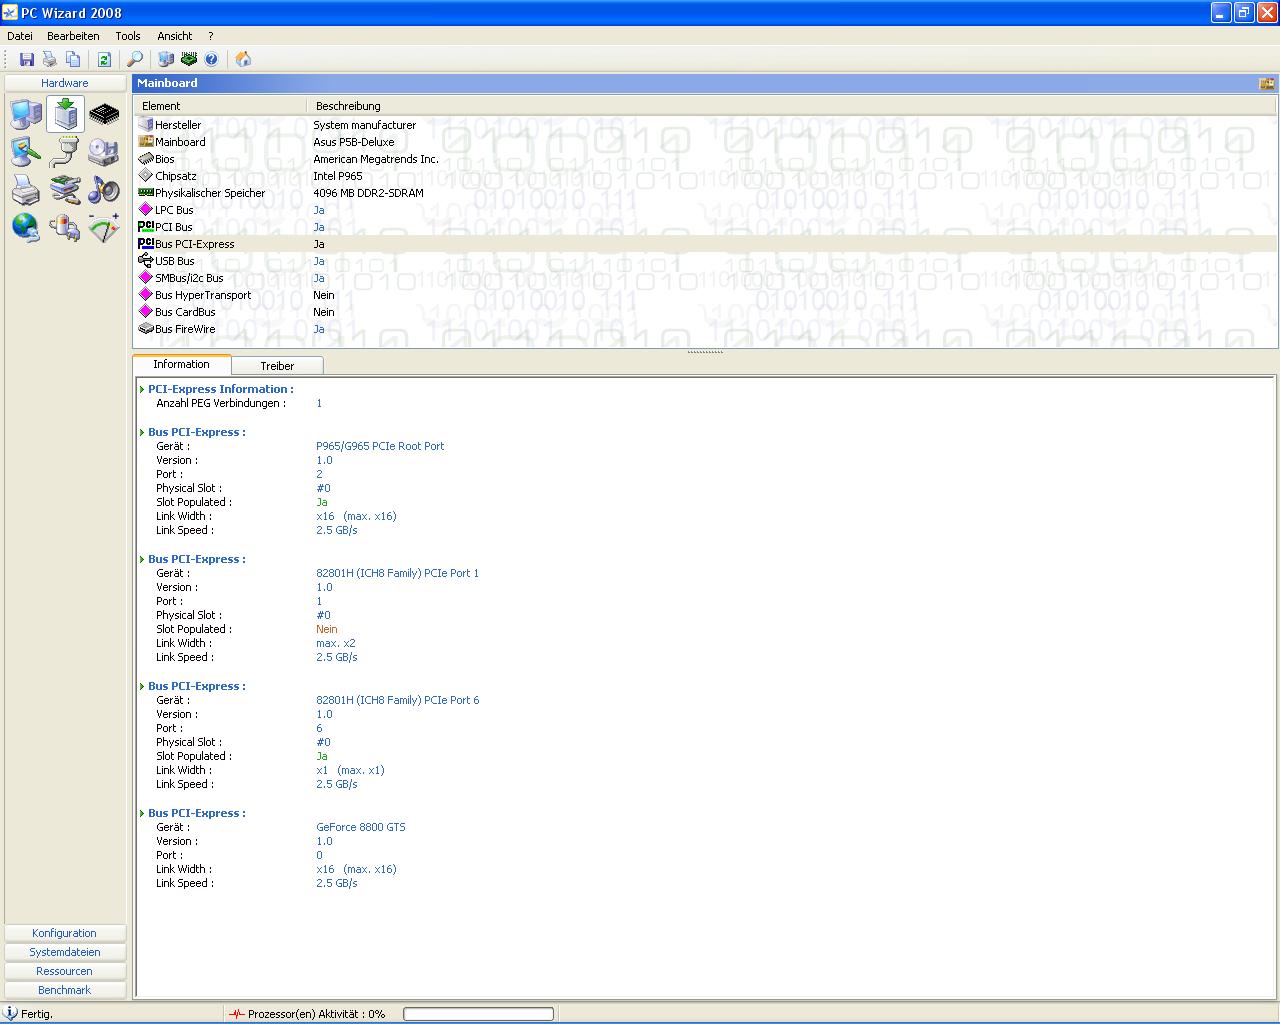The image size is (1280, 1024).
Task: Click the magnifying glass search icon
Action: [135, 59]
